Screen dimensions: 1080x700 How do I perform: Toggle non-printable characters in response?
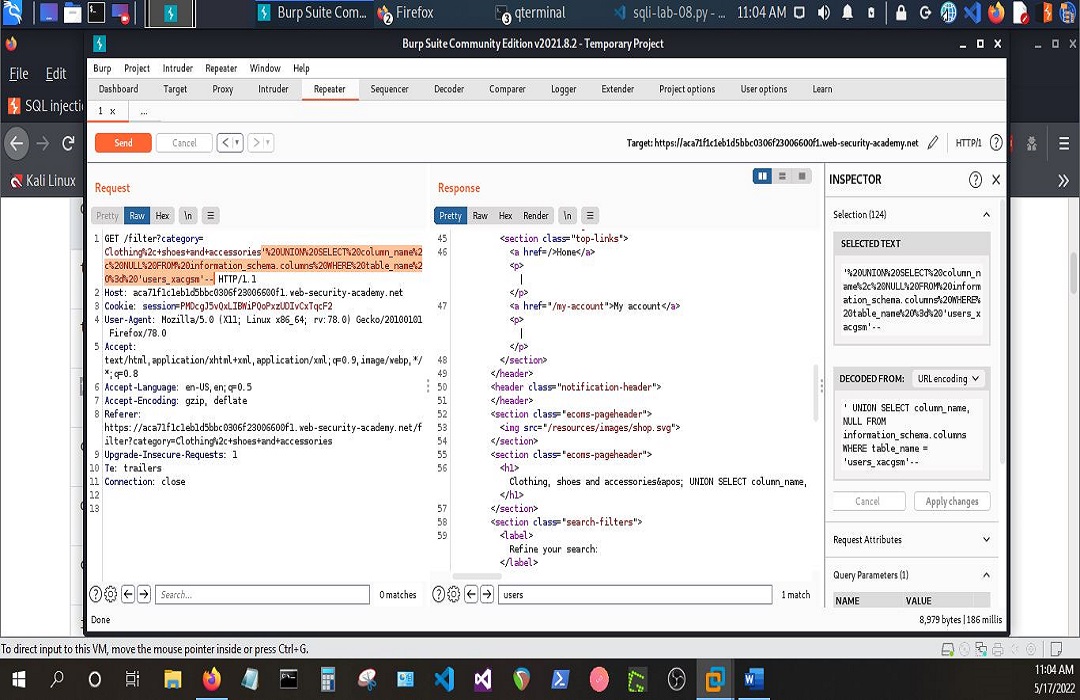coord(568,216)
